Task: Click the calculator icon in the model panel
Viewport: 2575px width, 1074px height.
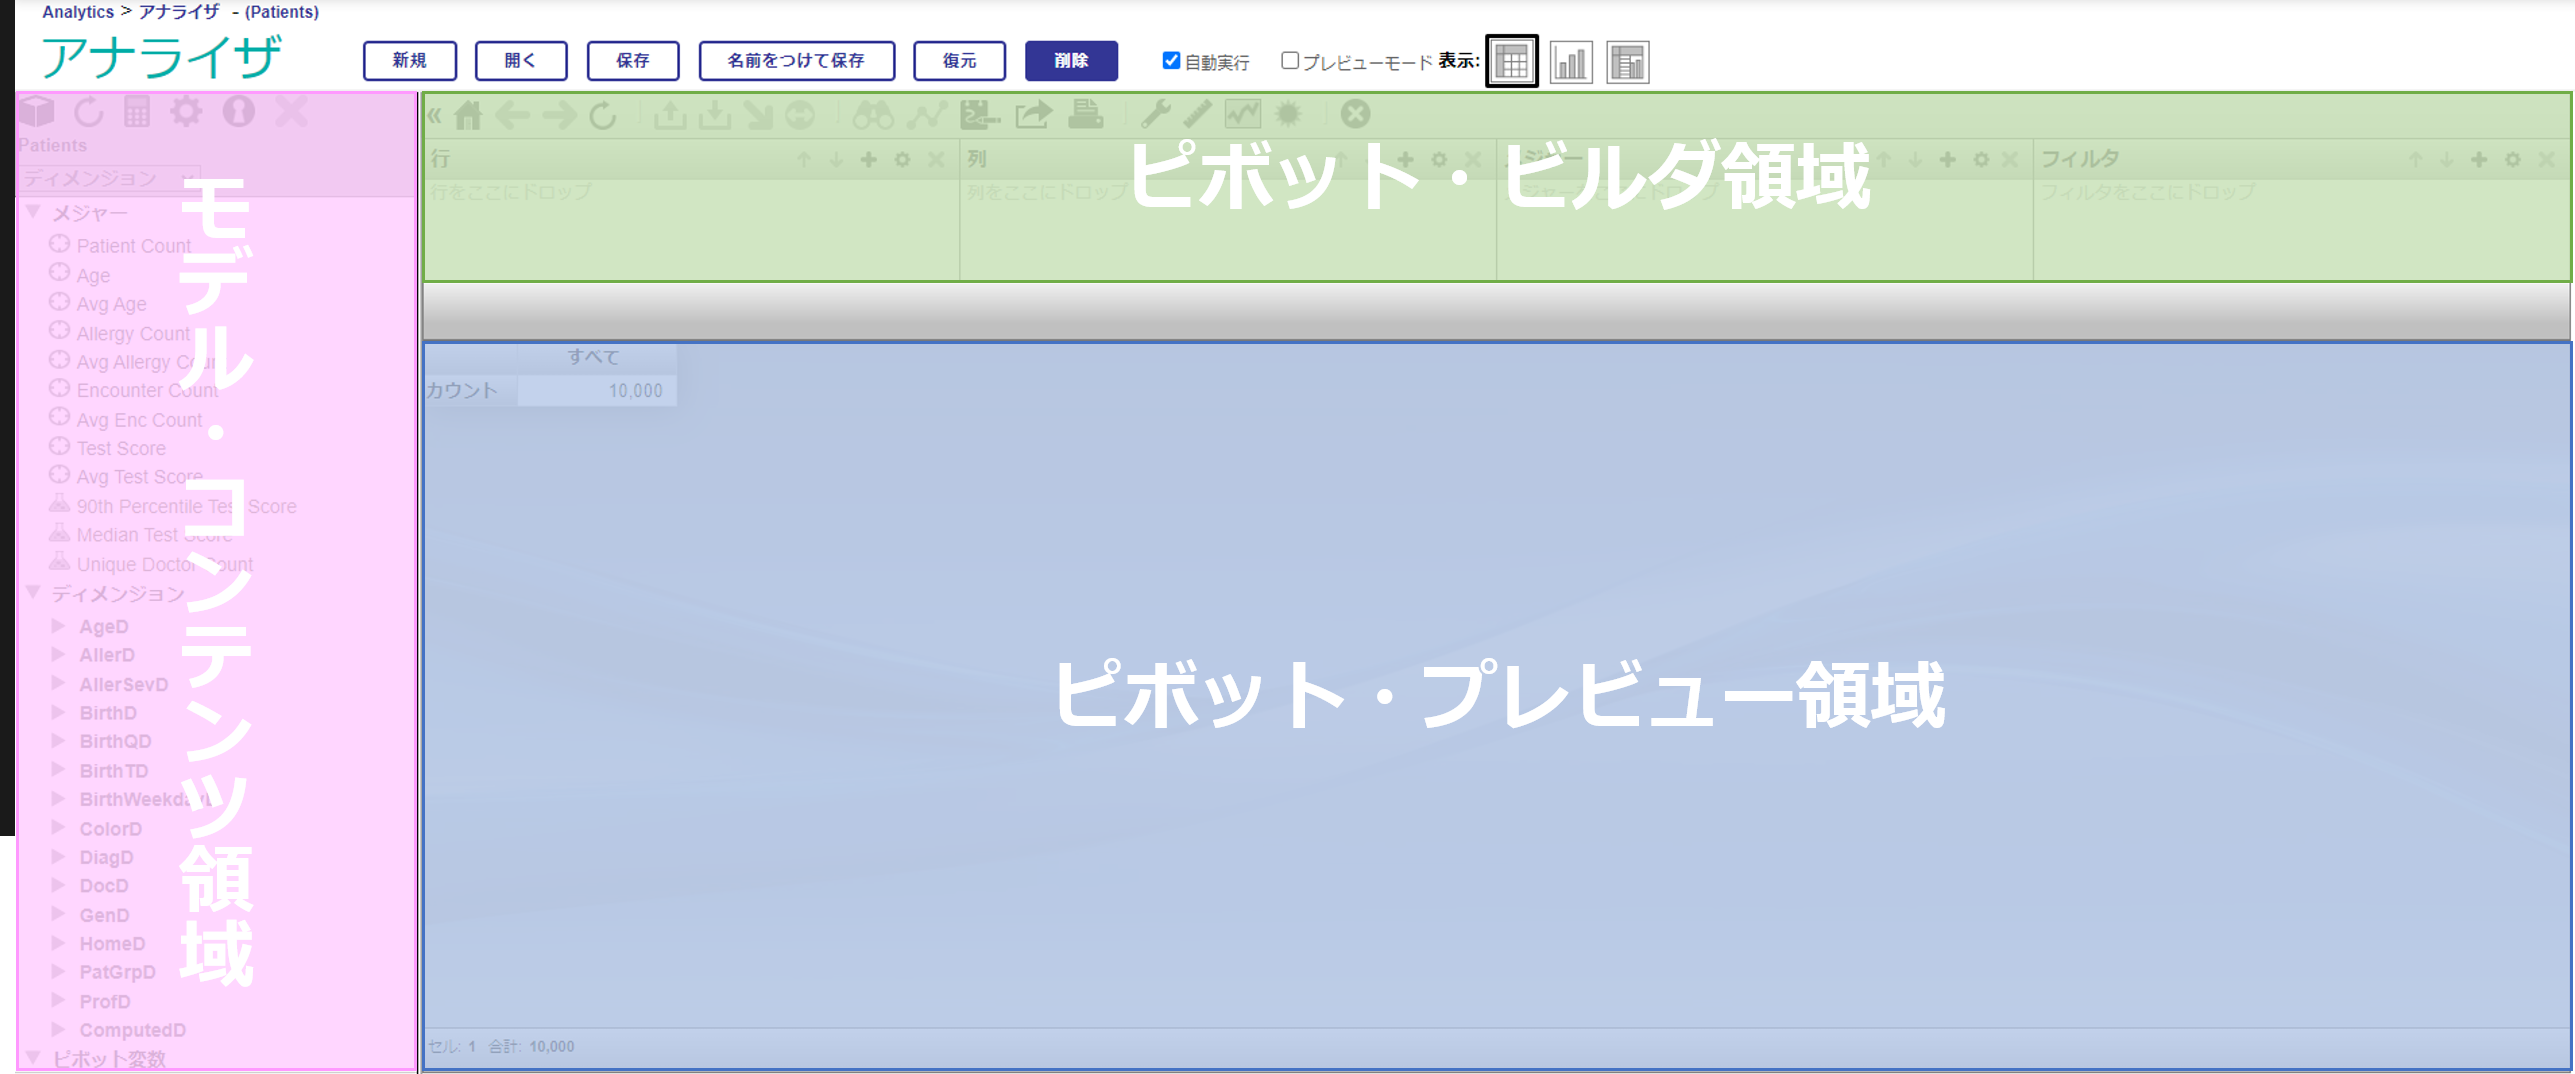Action: tap(137, 112)
